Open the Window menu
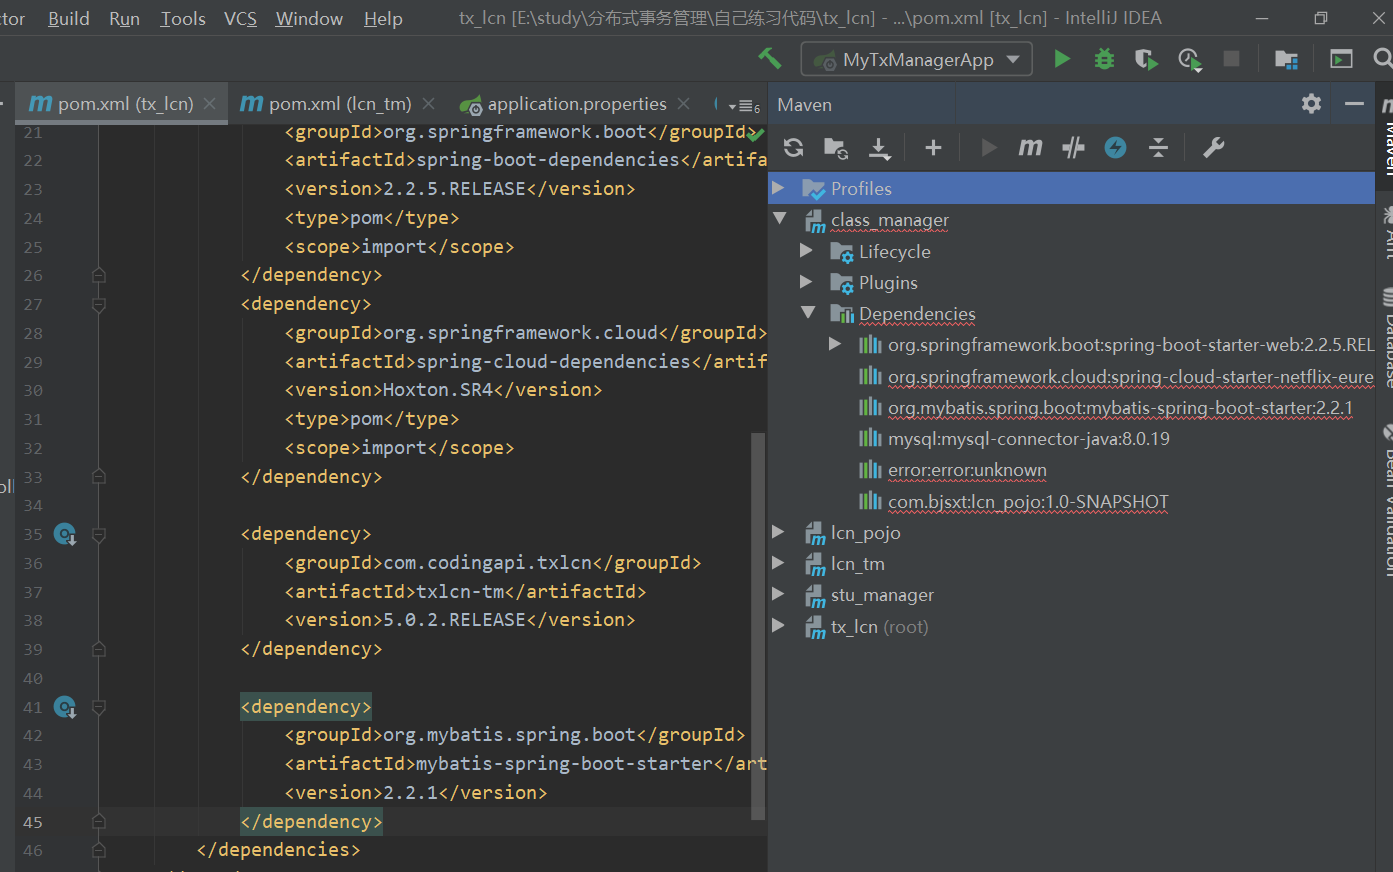 (309, 18)
